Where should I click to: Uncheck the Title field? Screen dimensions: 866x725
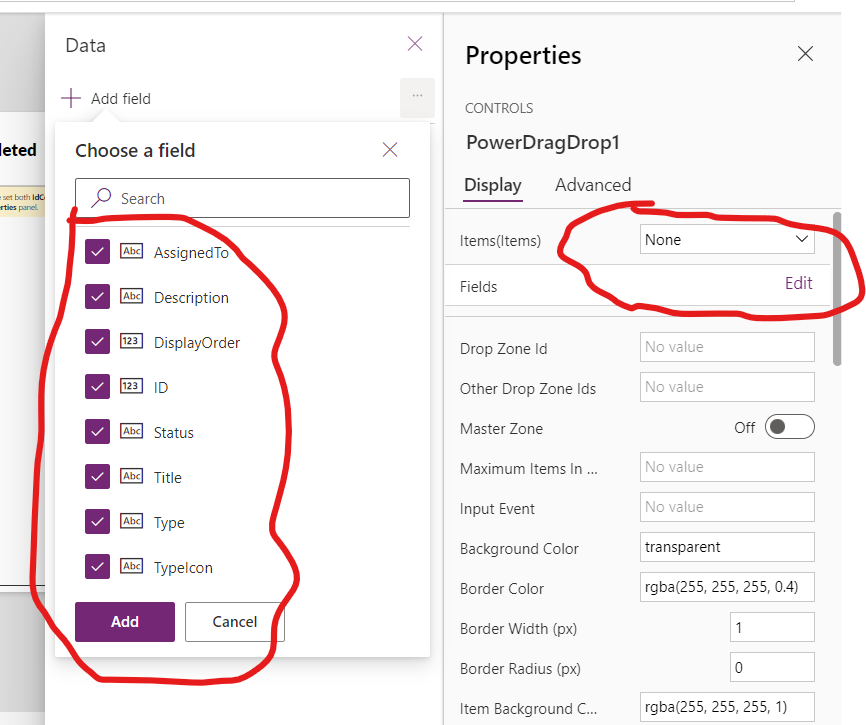(x=97, y=476)
